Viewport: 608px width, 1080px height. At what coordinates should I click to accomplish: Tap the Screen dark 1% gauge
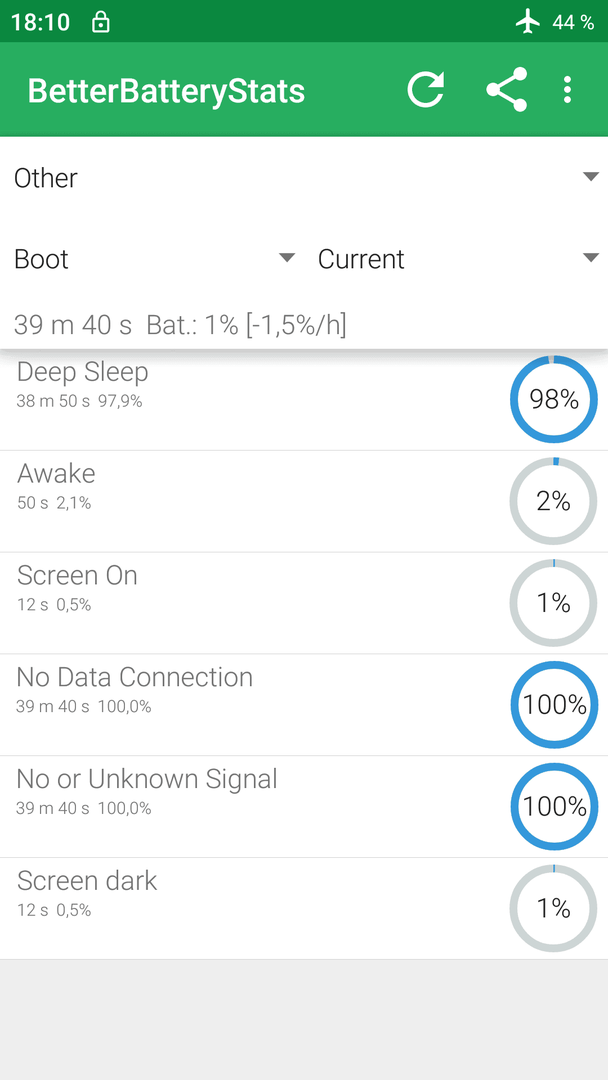[554, 908]
